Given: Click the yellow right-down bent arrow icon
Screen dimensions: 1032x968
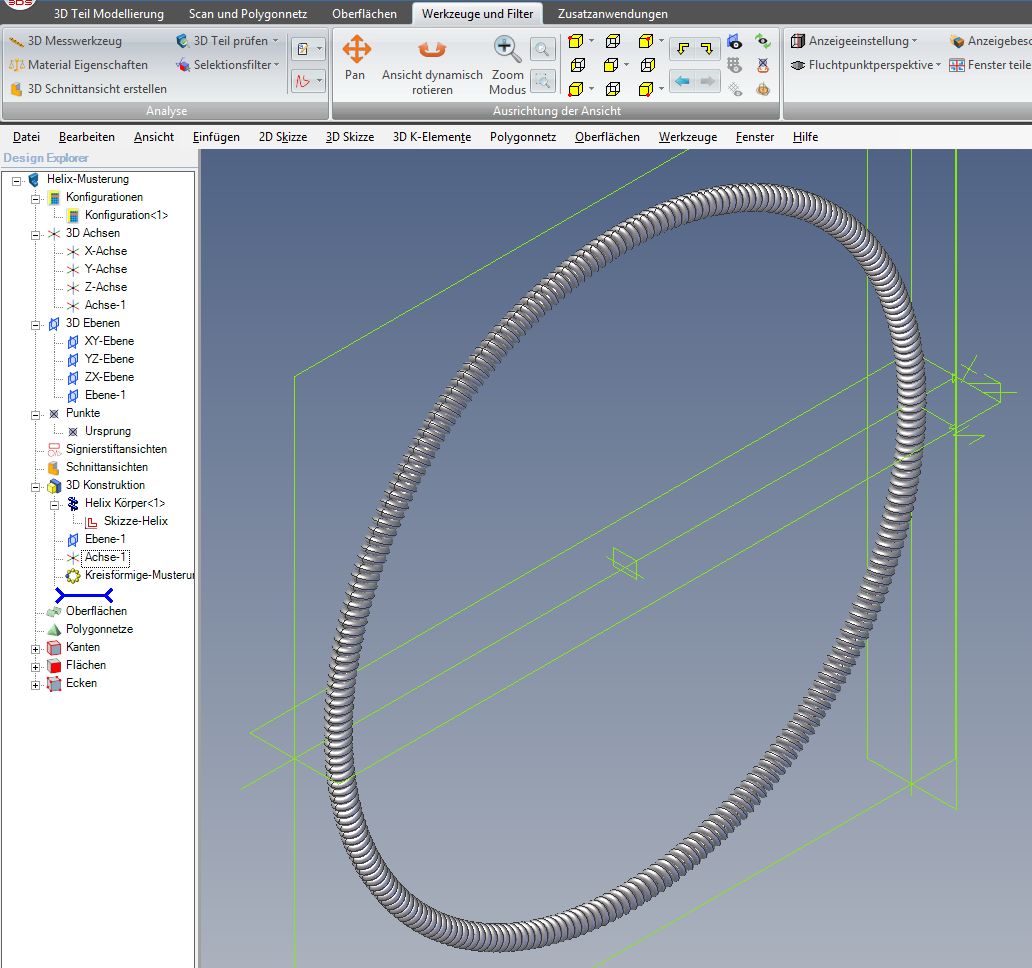Looking at the screenshot, I should [707, 49].
